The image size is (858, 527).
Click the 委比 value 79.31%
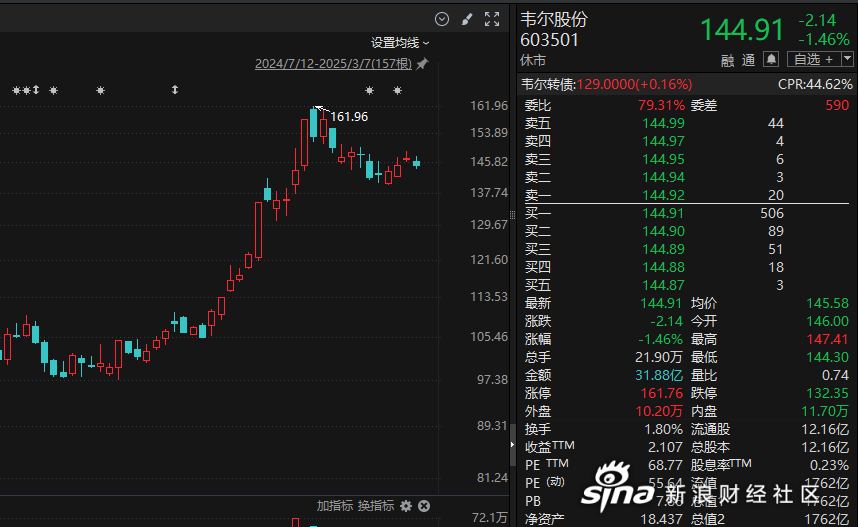(x=662, y=105)
